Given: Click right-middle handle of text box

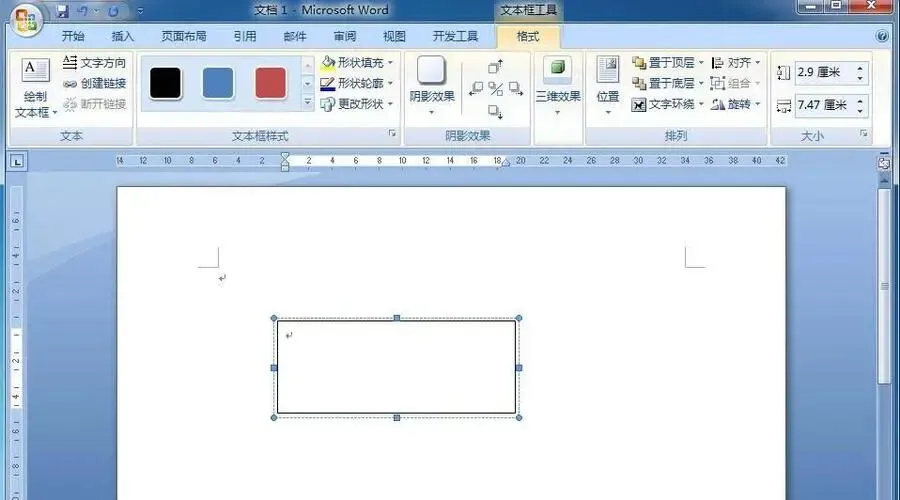Looking at the screenshot, I should (519, 368).
